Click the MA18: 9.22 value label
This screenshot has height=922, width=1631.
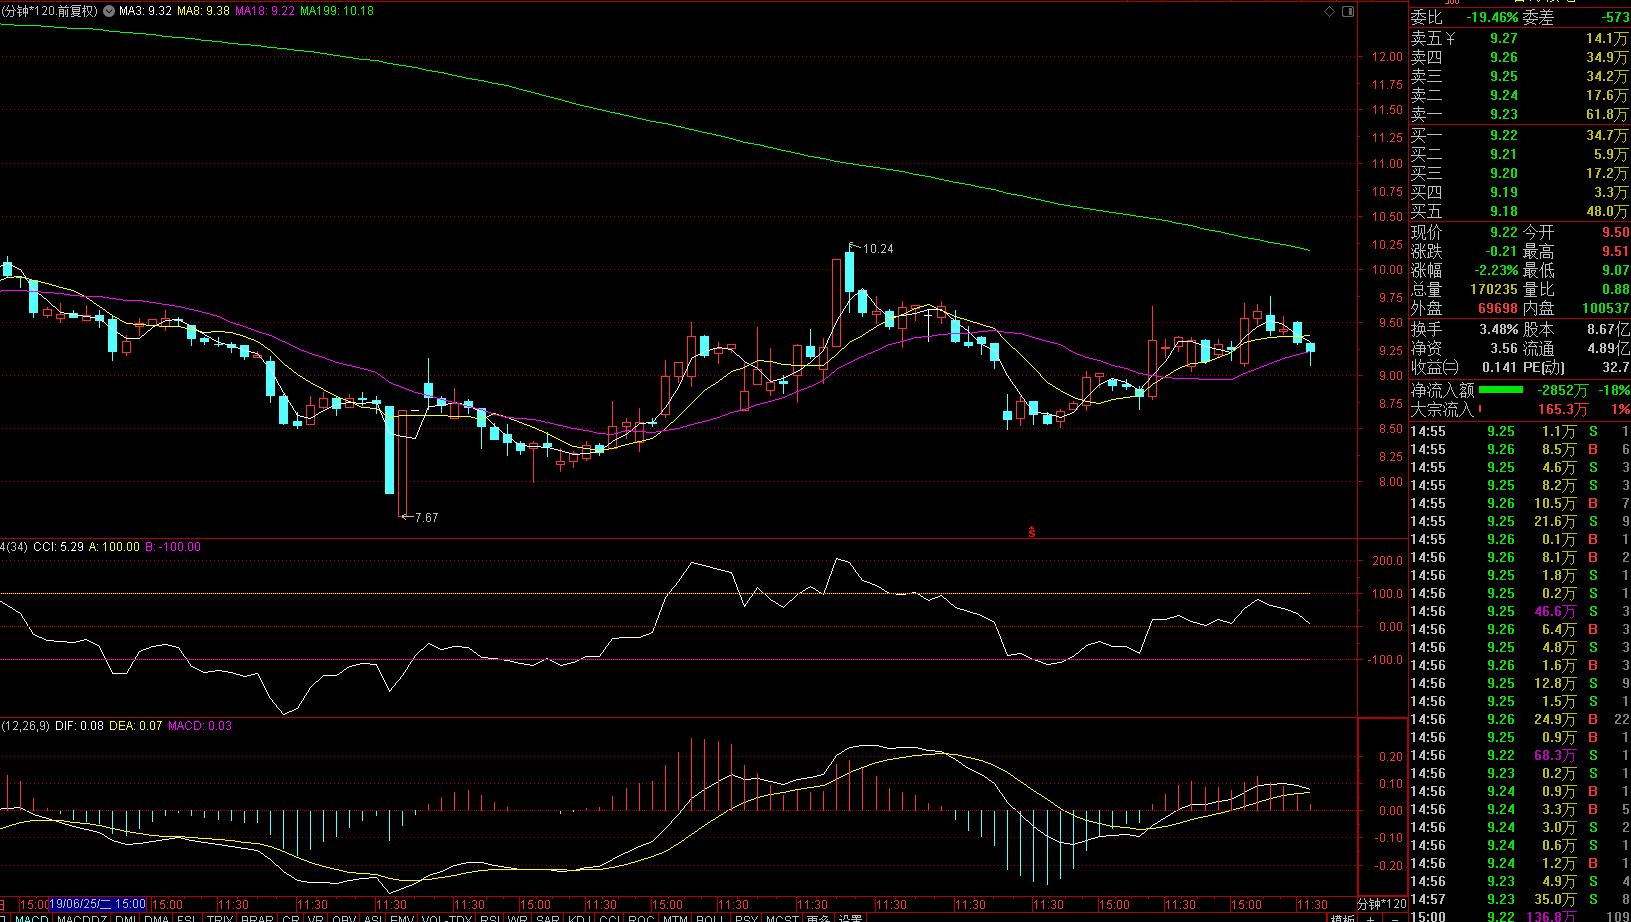tap(265, 11)
